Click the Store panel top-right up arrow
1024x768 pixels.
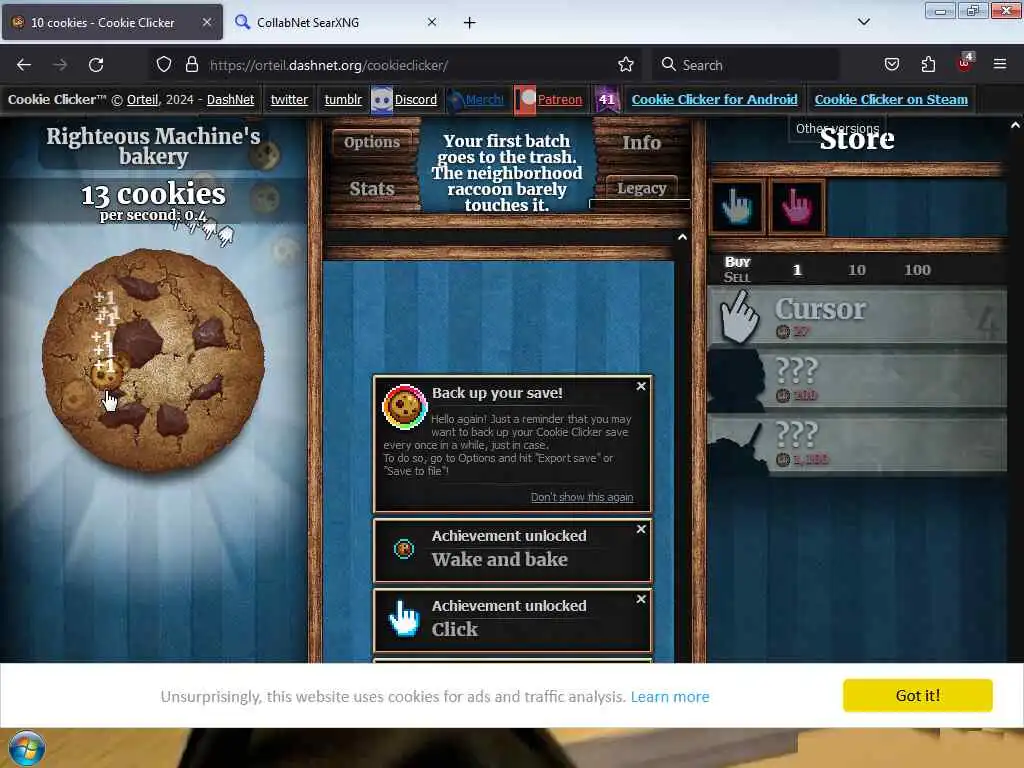point(1016,125)
